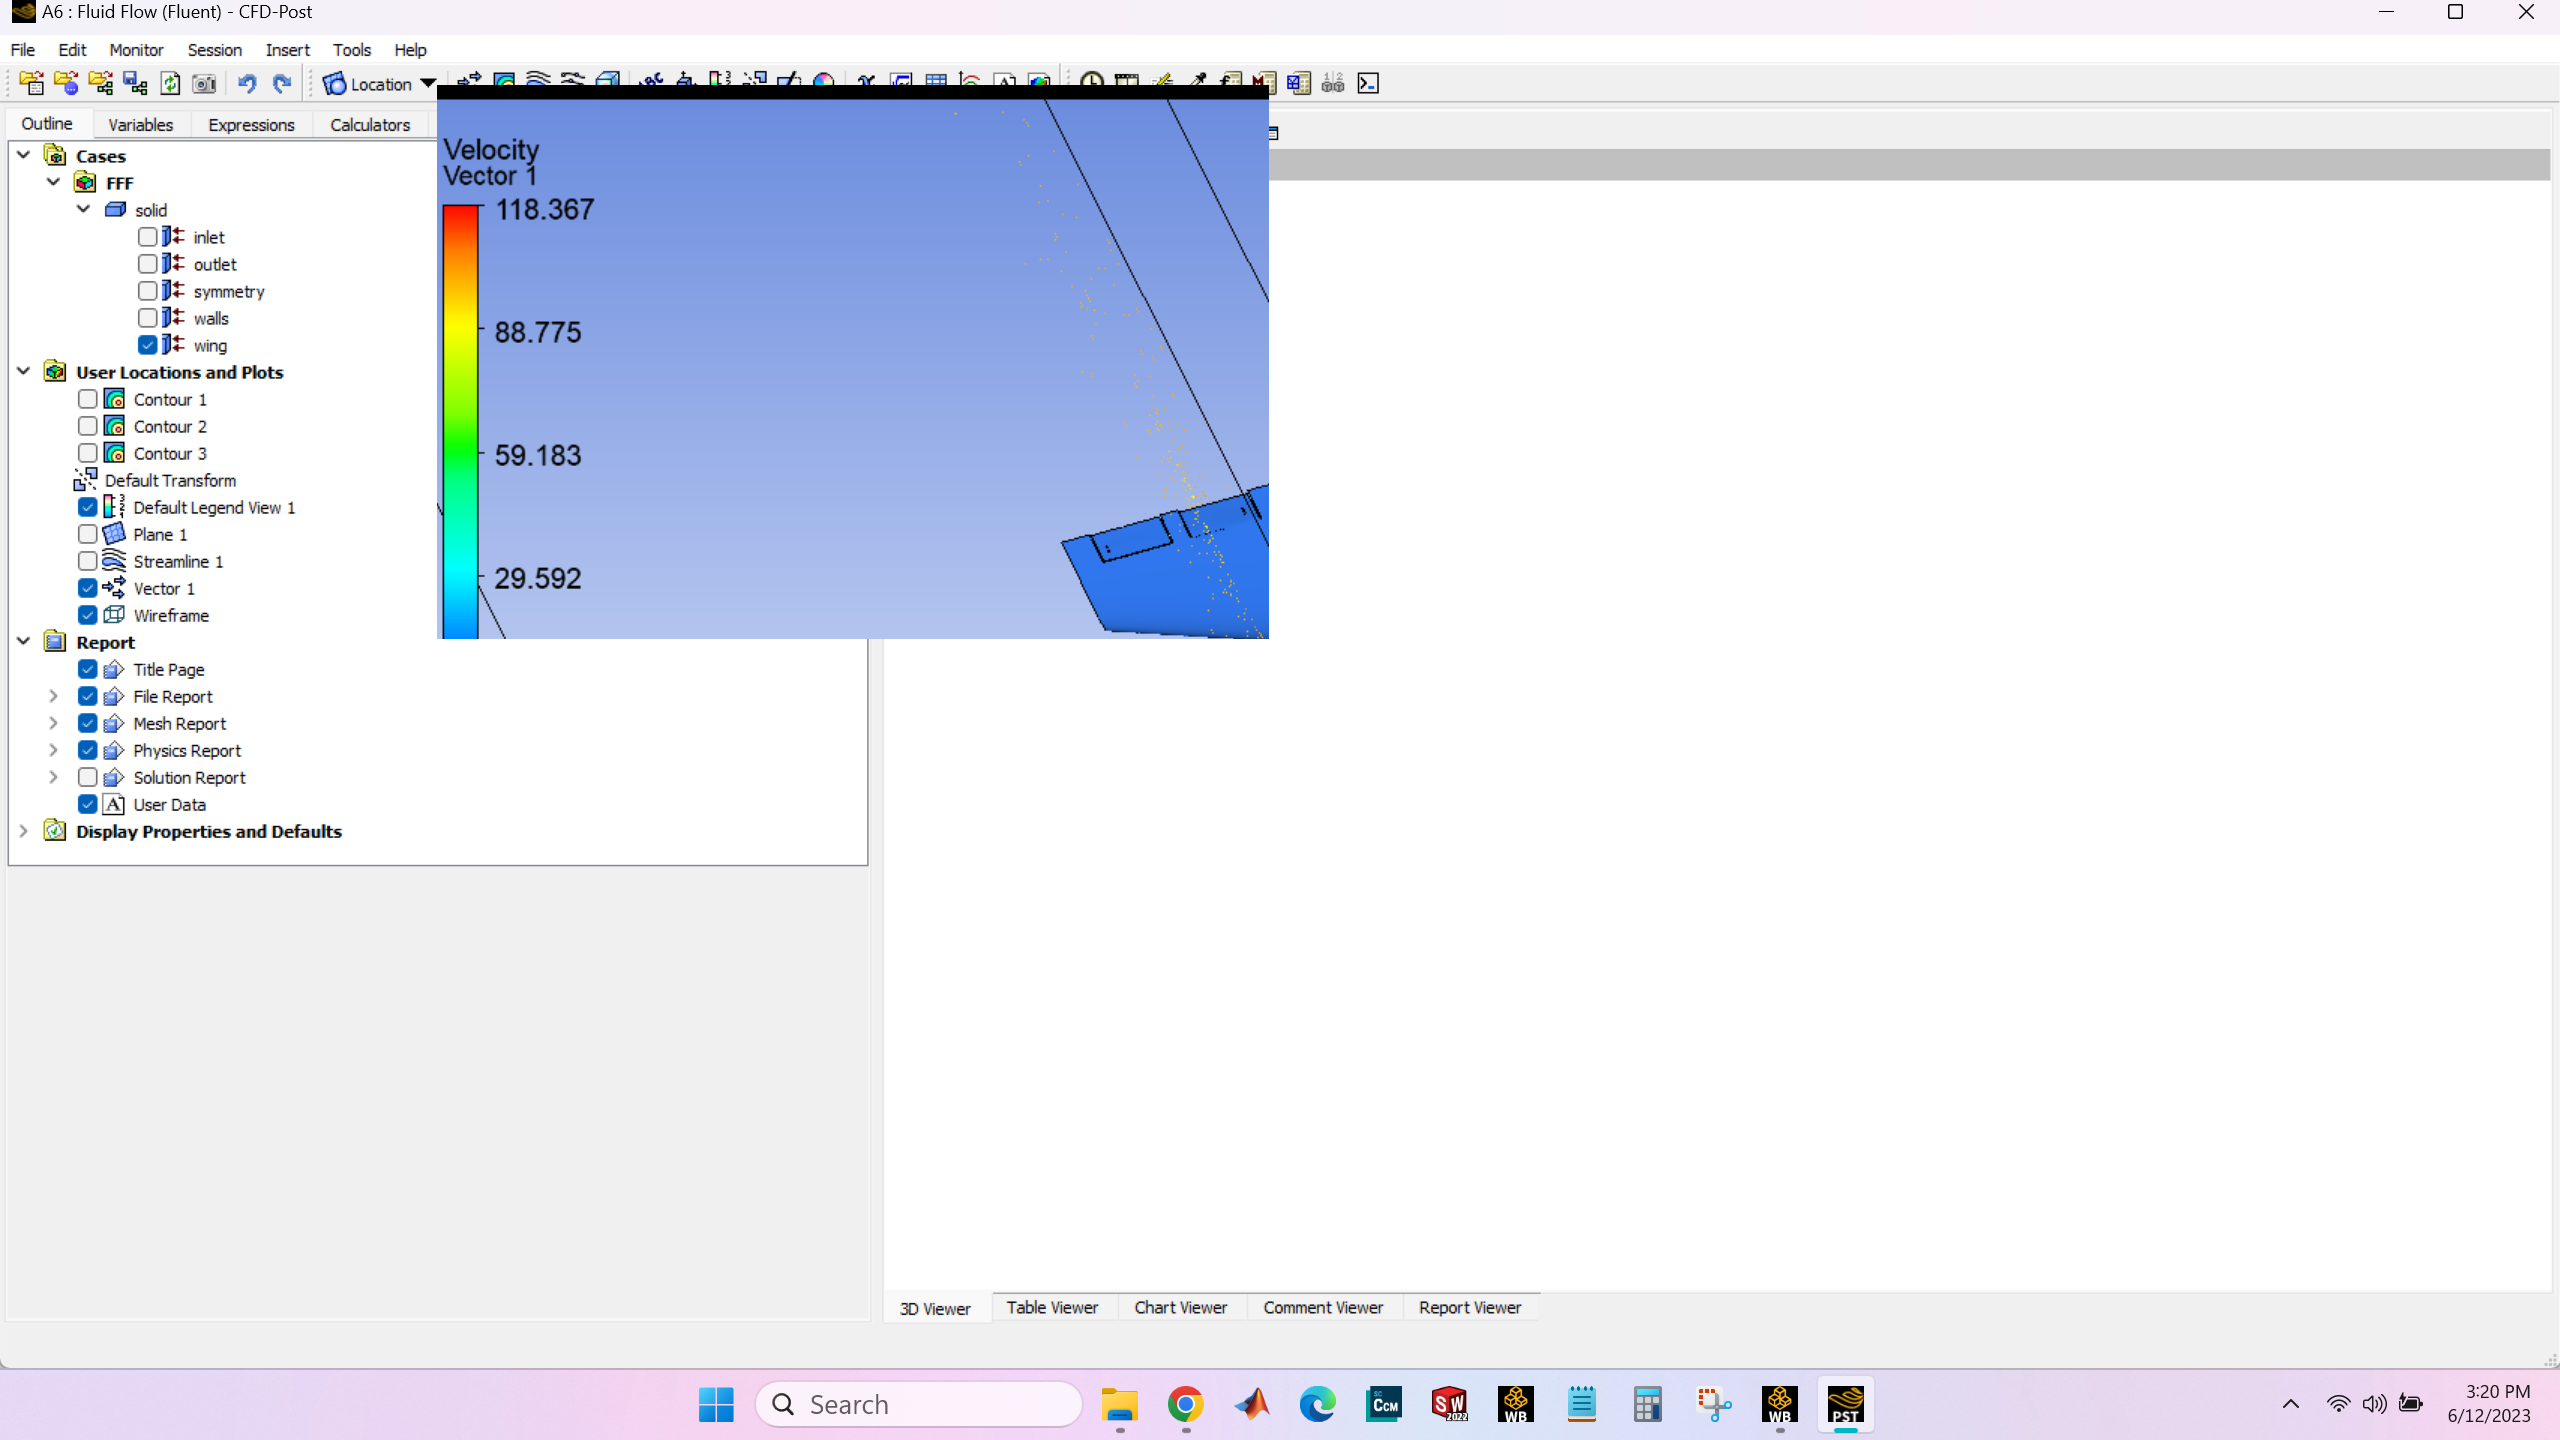Click the Redo arrow icon
The height and width of the screenshot is (1440, 2560).
282,84
